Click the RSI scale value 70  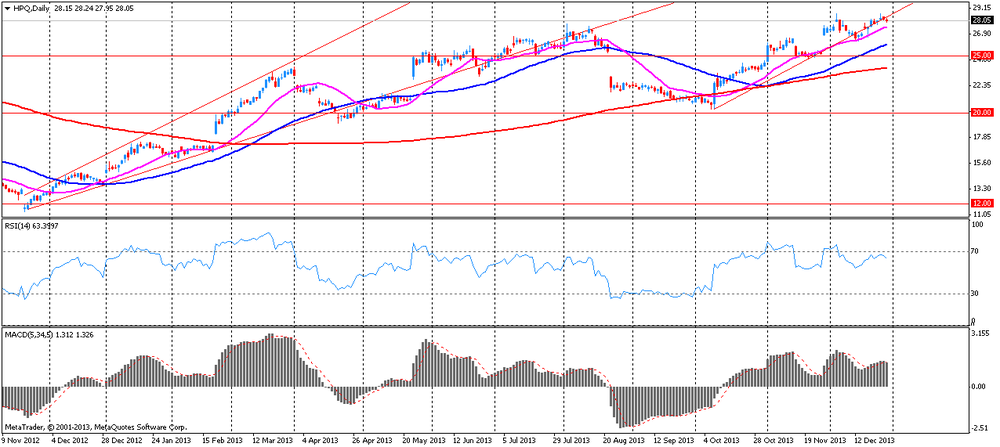974,252
